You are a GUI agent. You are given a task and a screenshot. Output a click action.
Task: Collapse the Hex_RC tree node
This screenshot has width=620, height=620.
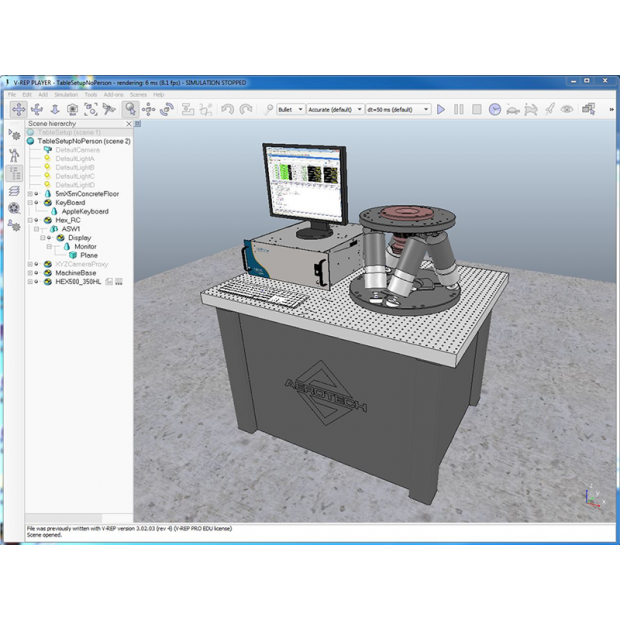click(x=31, y=220)
